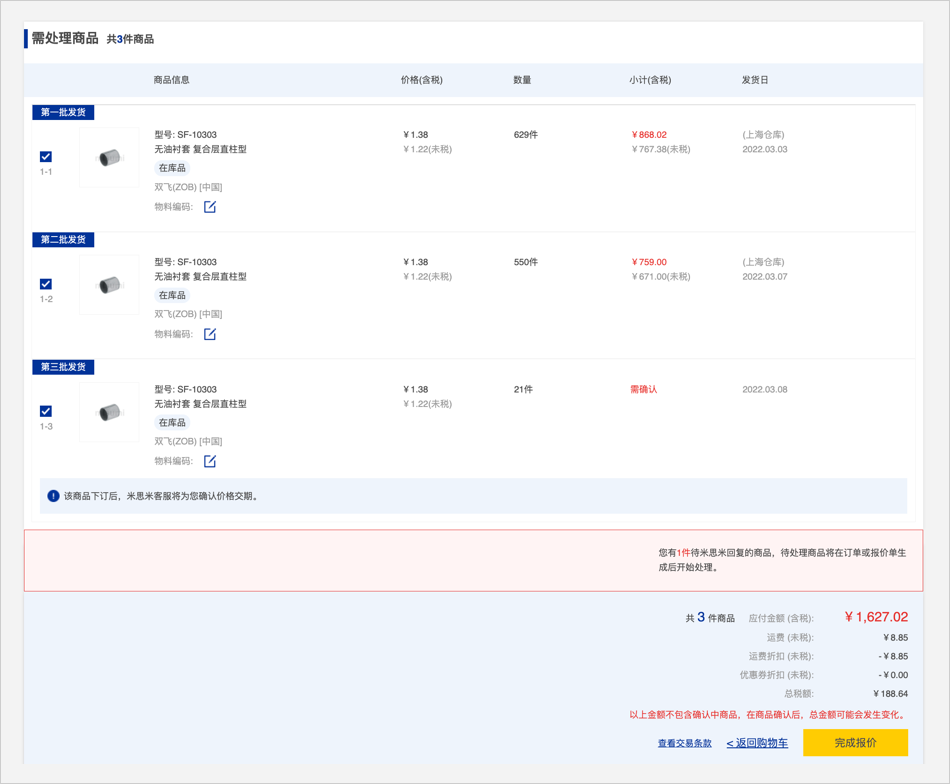This screenshot has width=950, height=784.
Task: Open first batch product thumbnail
Action: coord(109,158)
